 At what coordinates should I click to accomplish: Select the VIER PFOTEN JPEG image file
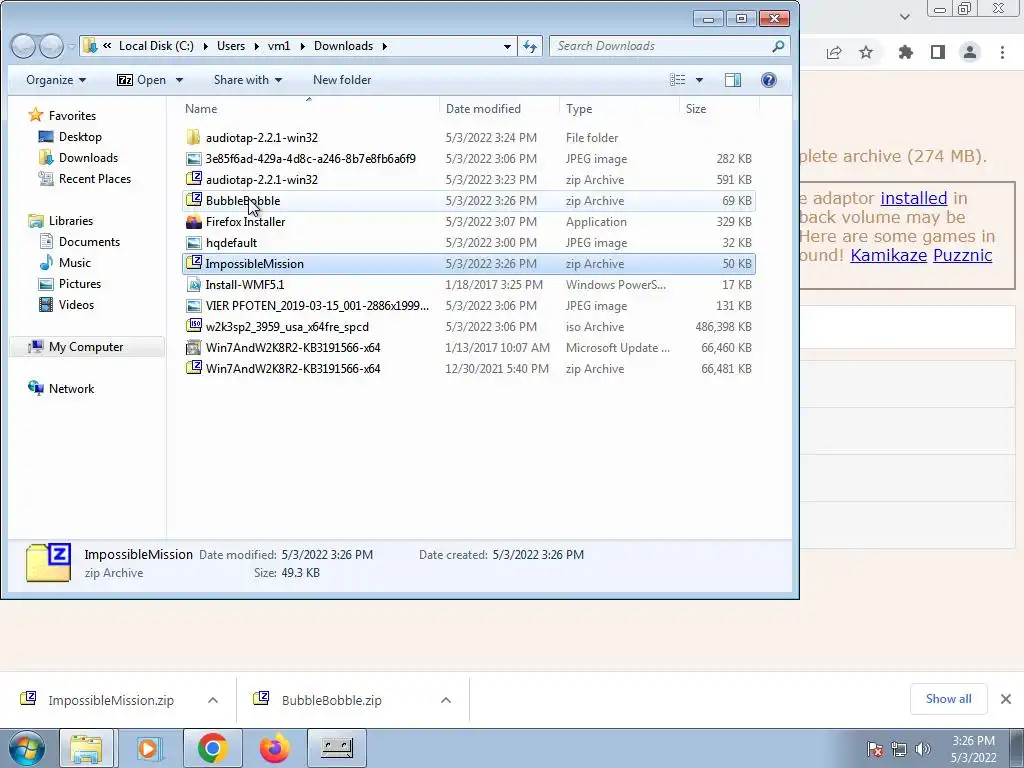coord(468,306)
